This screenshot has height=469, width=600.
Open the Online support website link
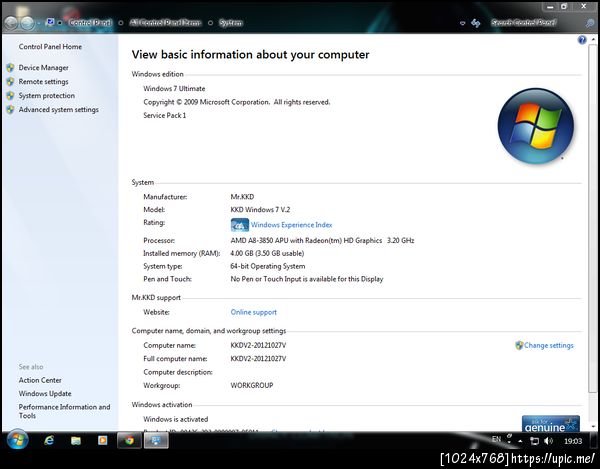tap(253, 312)
